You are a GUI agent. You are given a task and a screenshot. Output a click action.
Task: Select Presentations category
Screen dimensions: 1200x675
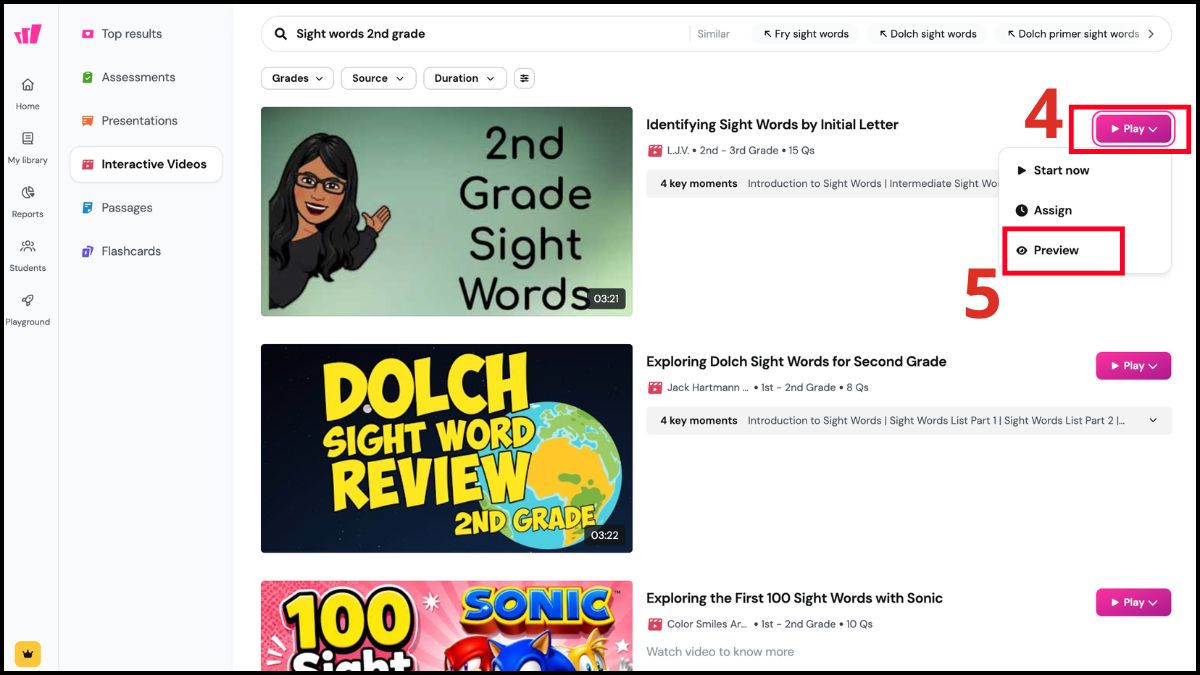point(146,121)
